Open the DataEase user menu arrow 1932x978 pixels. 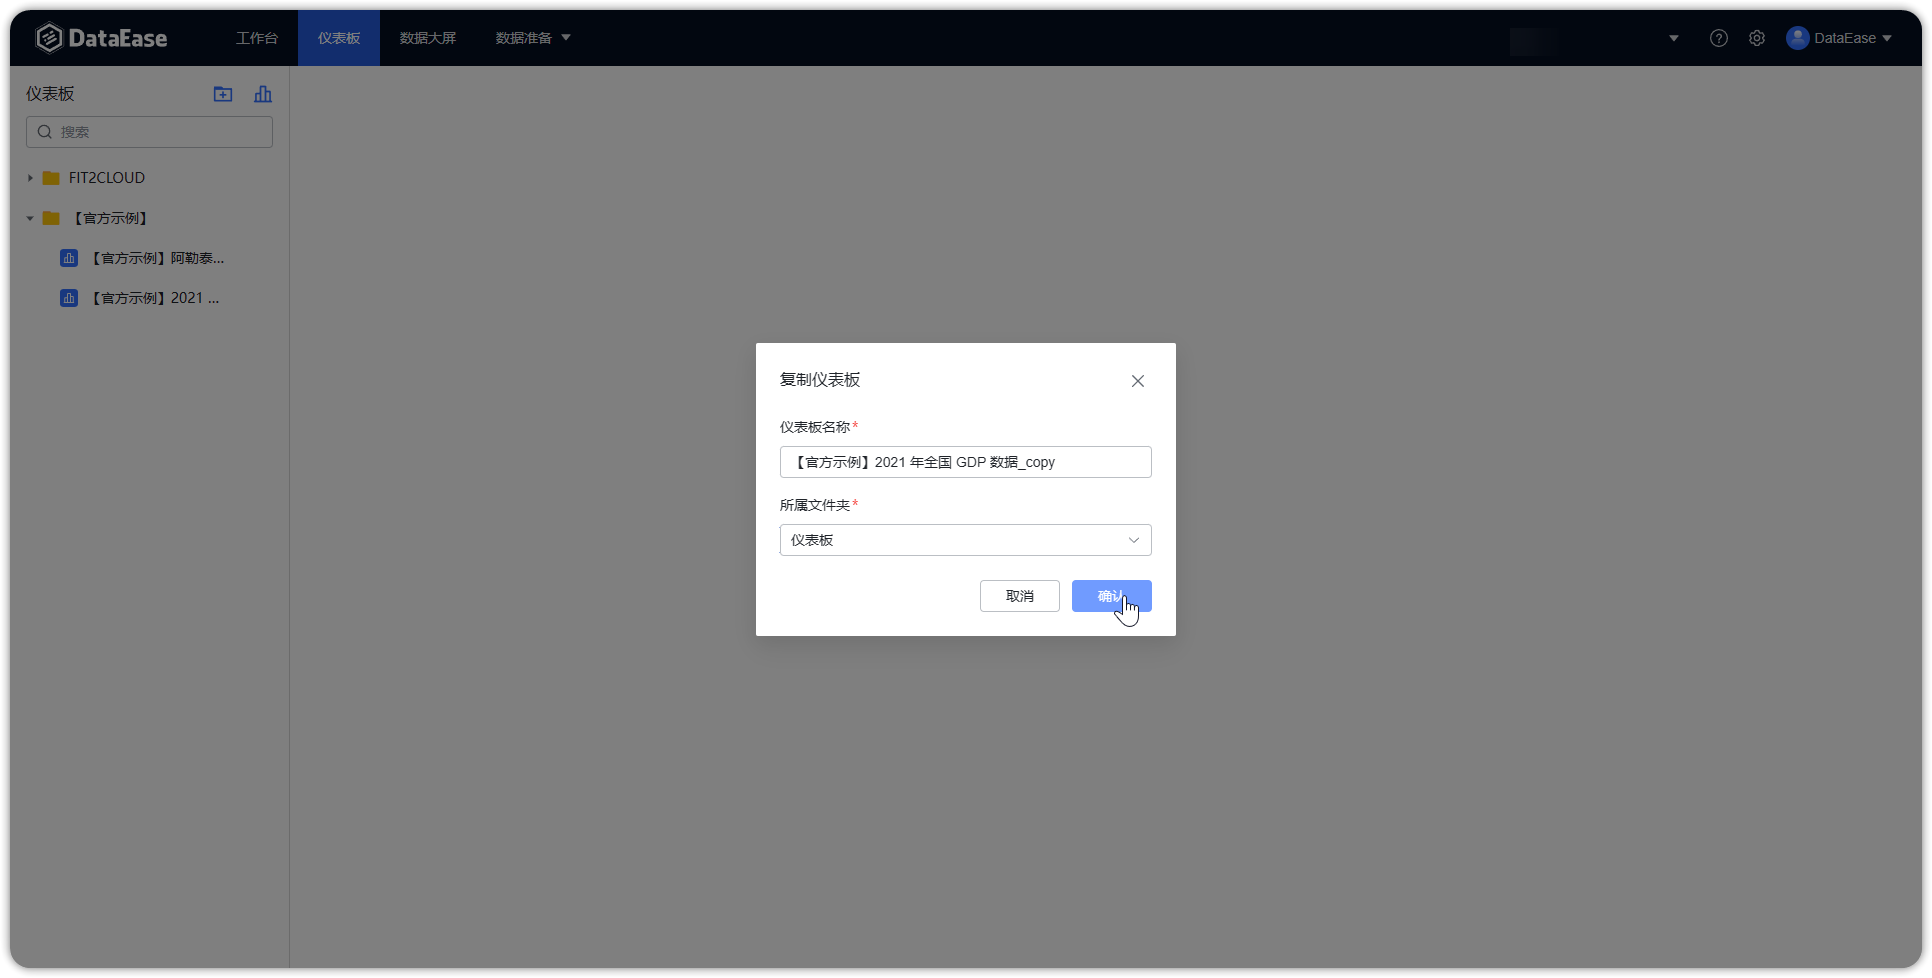point(1887,38)
